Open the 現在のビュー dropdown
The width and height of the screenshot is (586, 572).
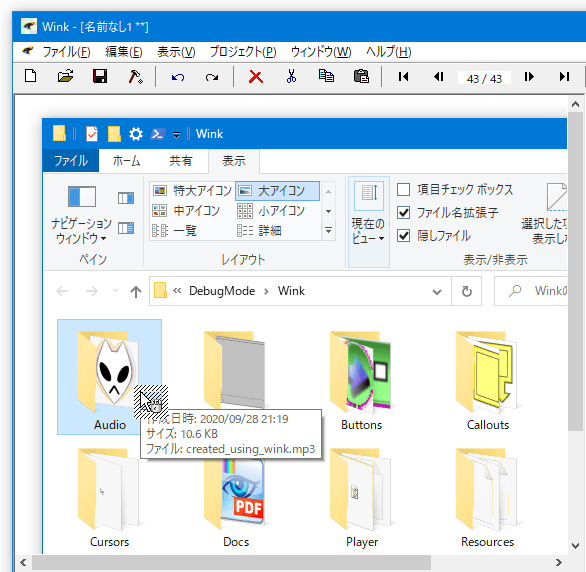point(368,222)
